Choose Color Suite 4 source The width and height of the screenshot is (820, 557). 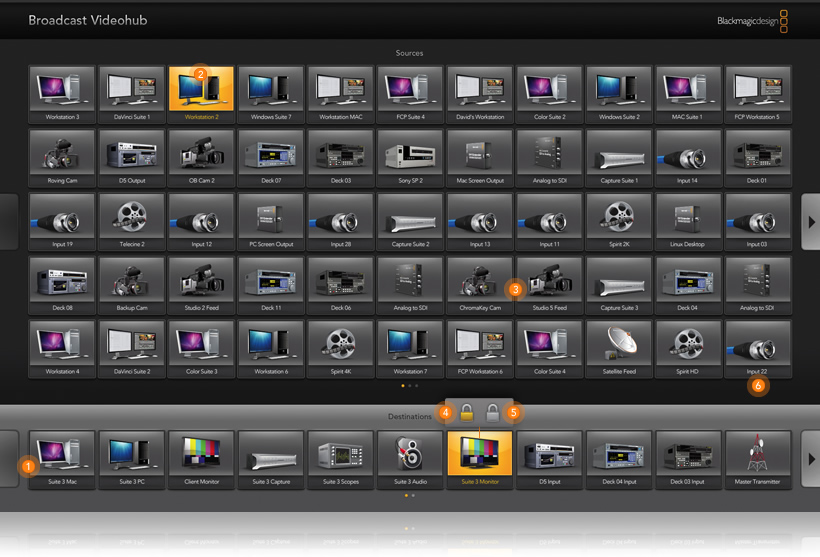[x=550, y=349]
